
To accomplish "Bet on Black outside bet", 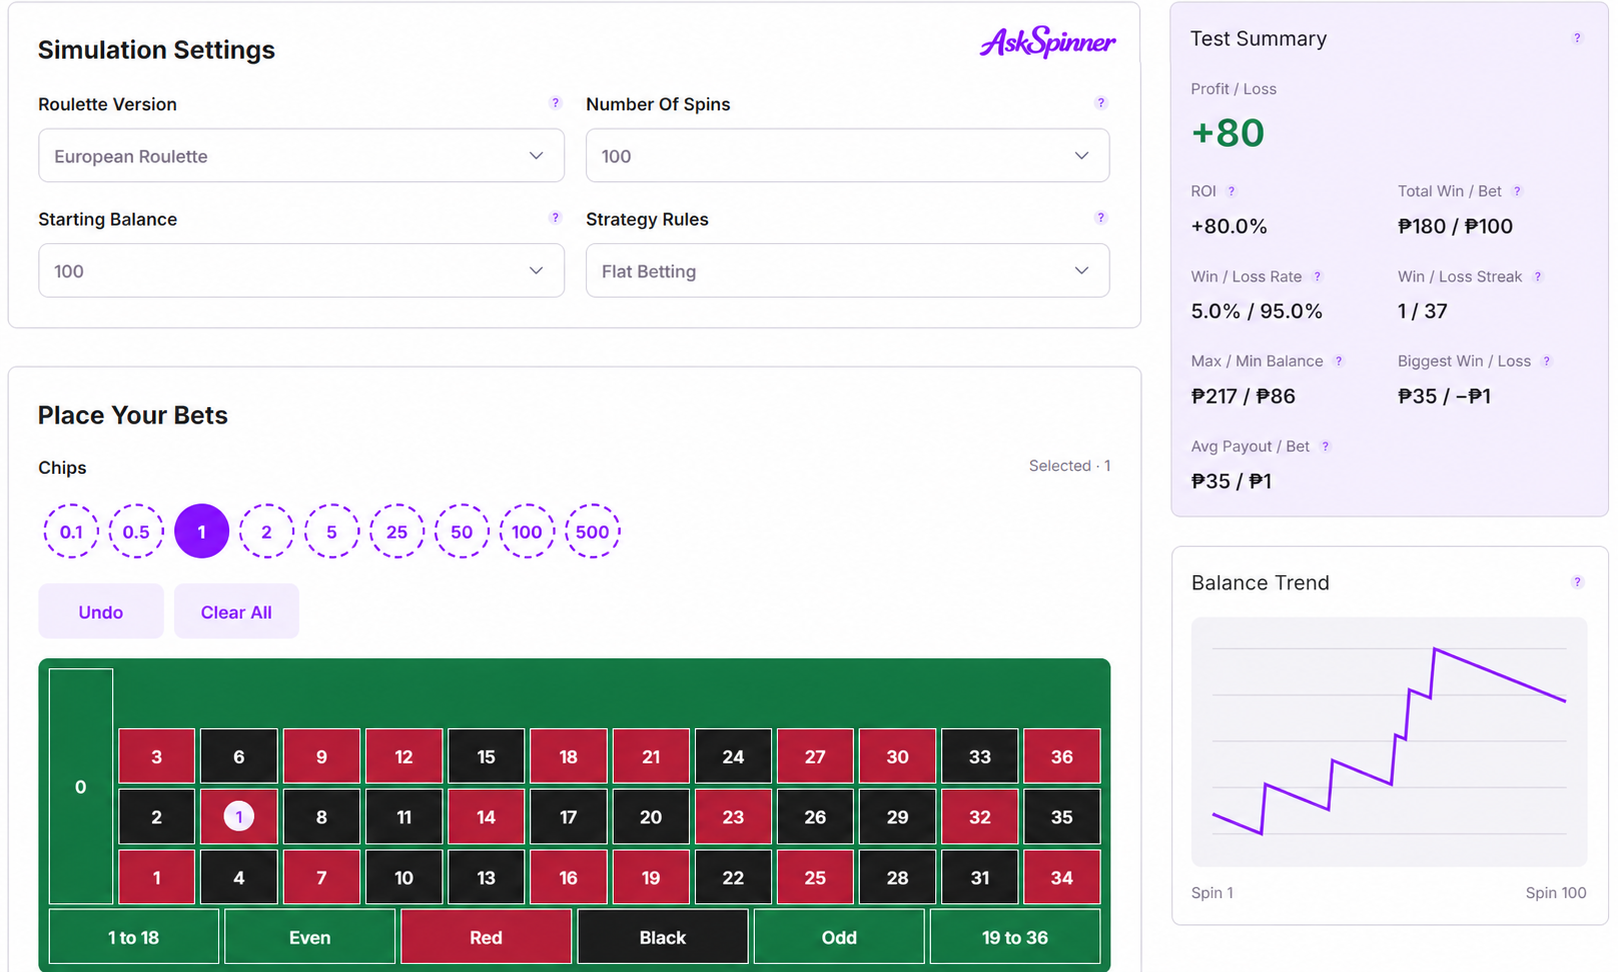I will pos(662,937).
